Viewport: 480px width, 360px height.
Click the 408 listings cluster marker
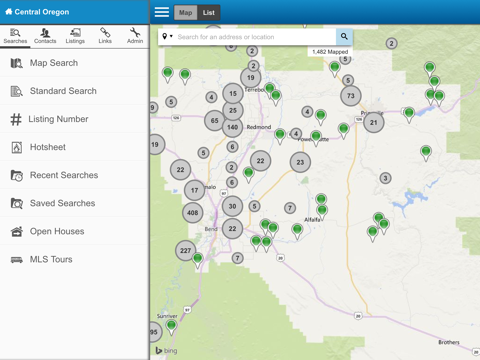[193, 213]
